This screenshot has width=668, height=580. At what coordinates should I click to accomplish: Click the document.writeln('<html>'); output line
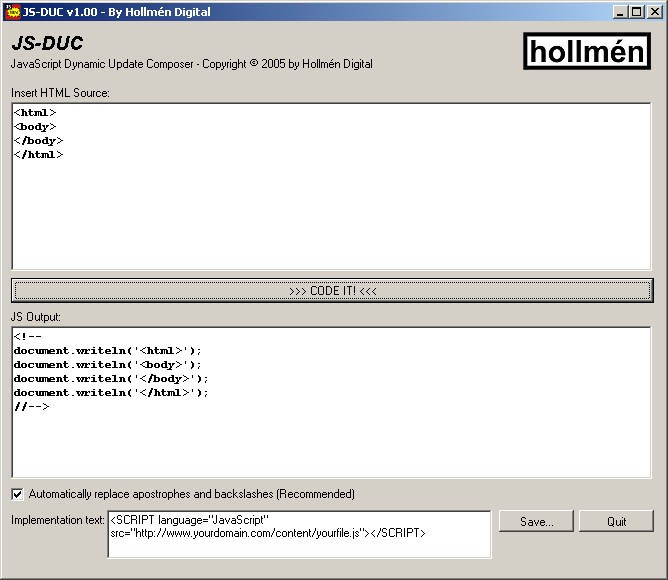click(107, 351)
